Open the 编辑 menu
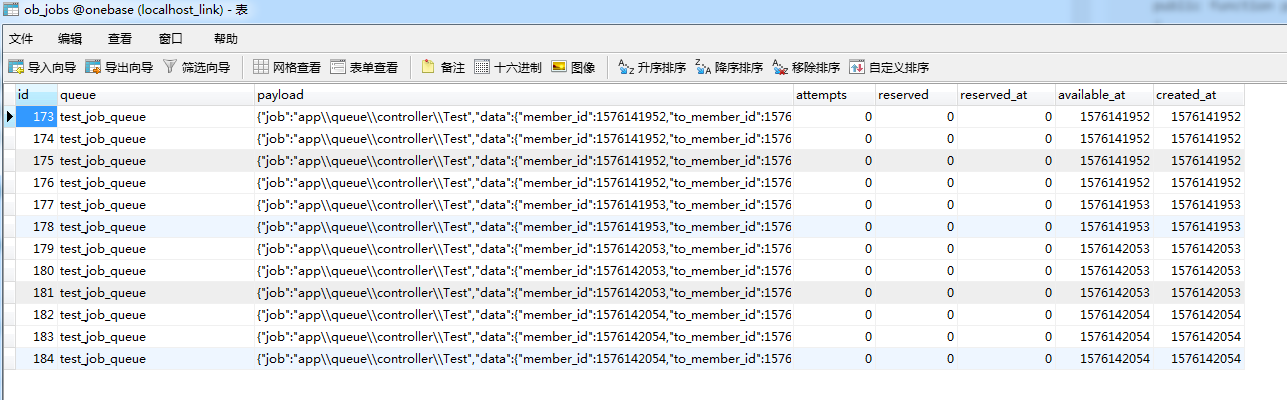This screenshot has width=1287, height=400. [70, 39]
